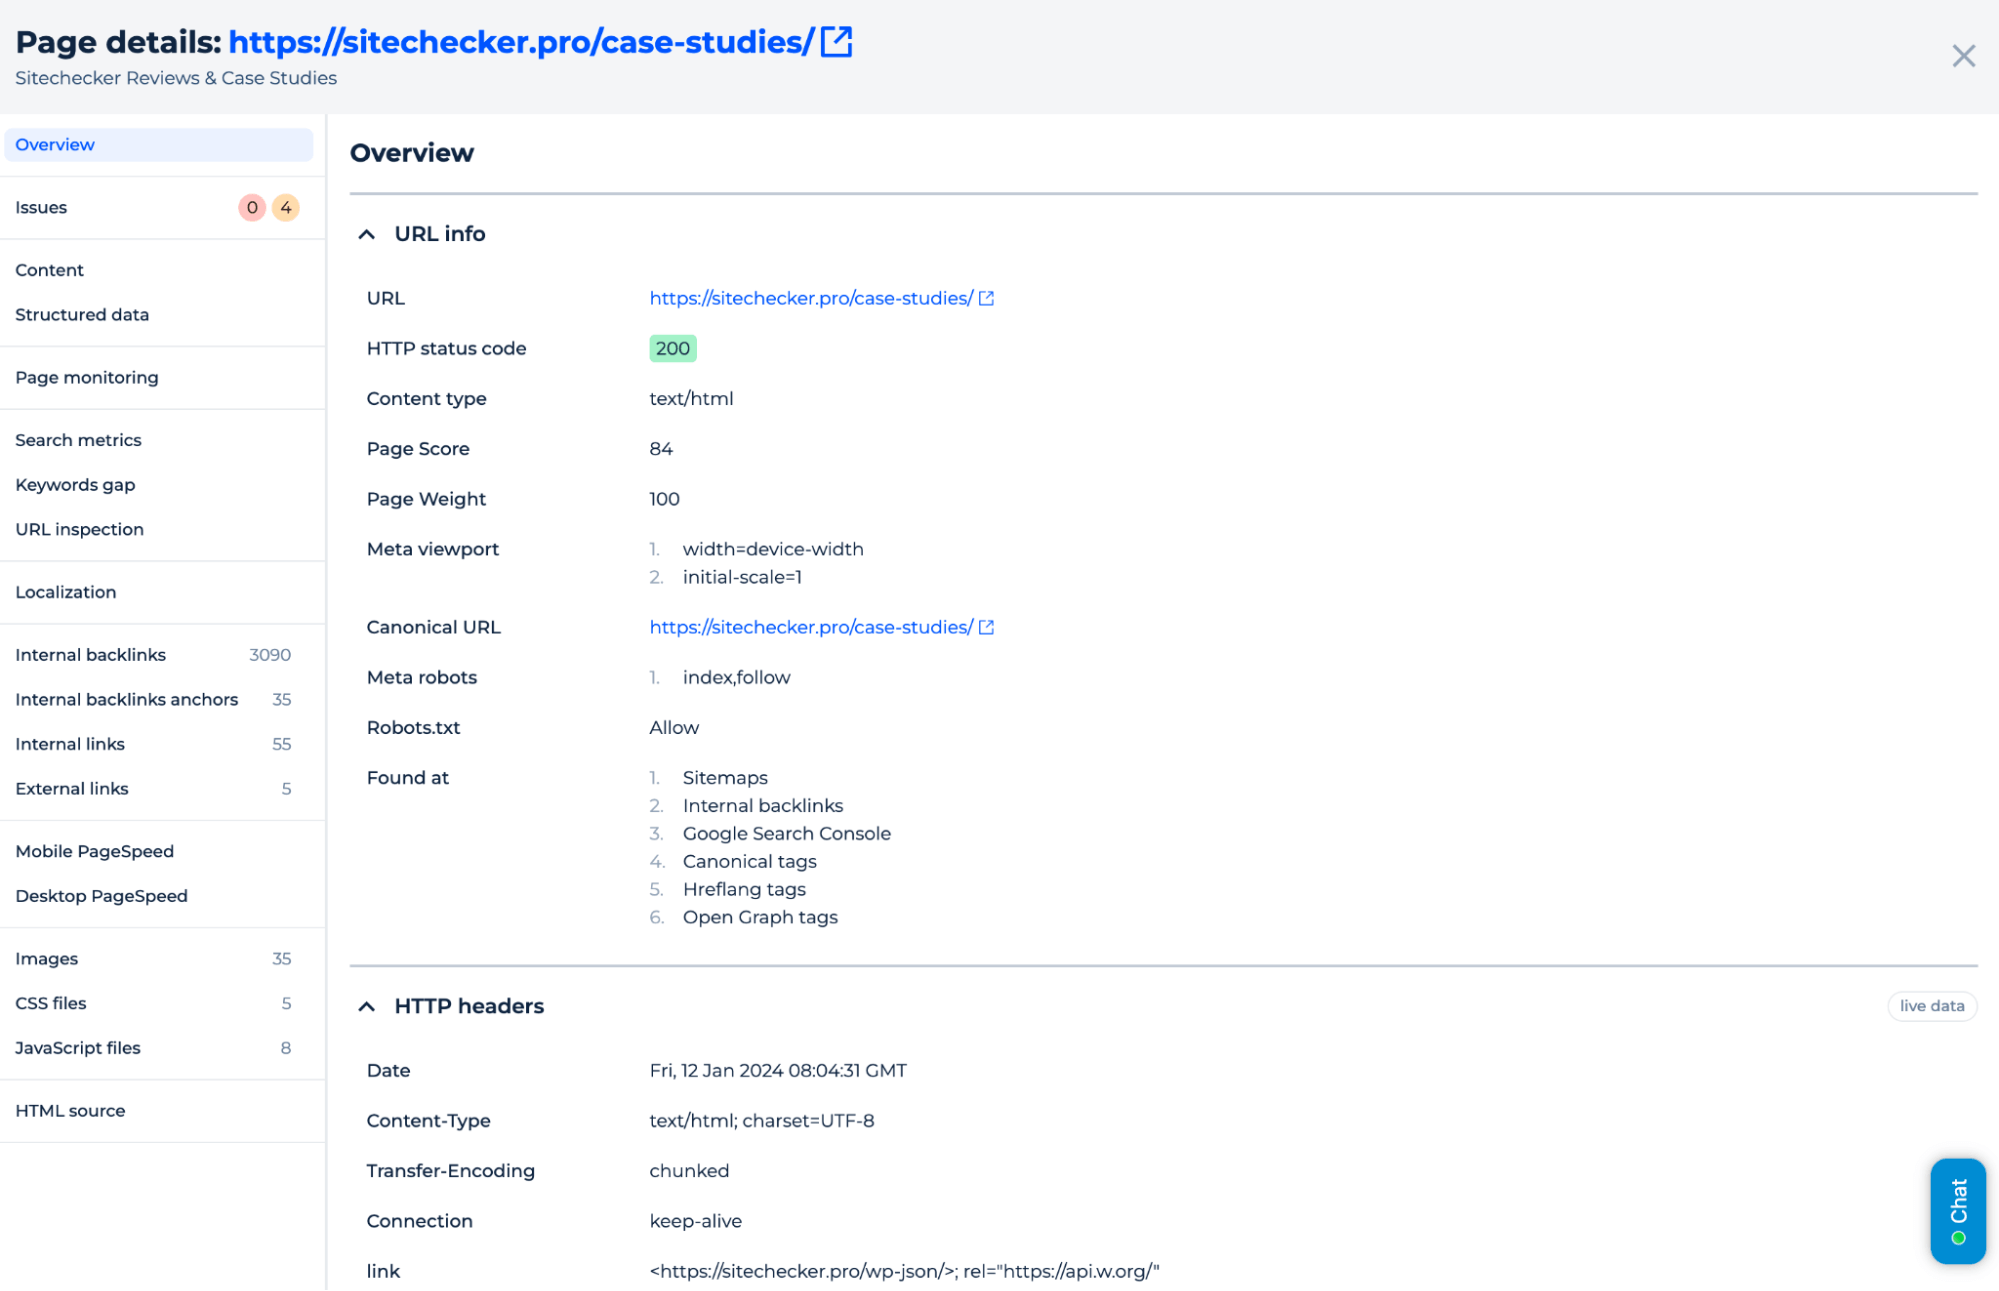Image resolution: width=1999 pixels, height=1291 pixels.
Task: Collapse the URL info section
Action: point(367,234)
